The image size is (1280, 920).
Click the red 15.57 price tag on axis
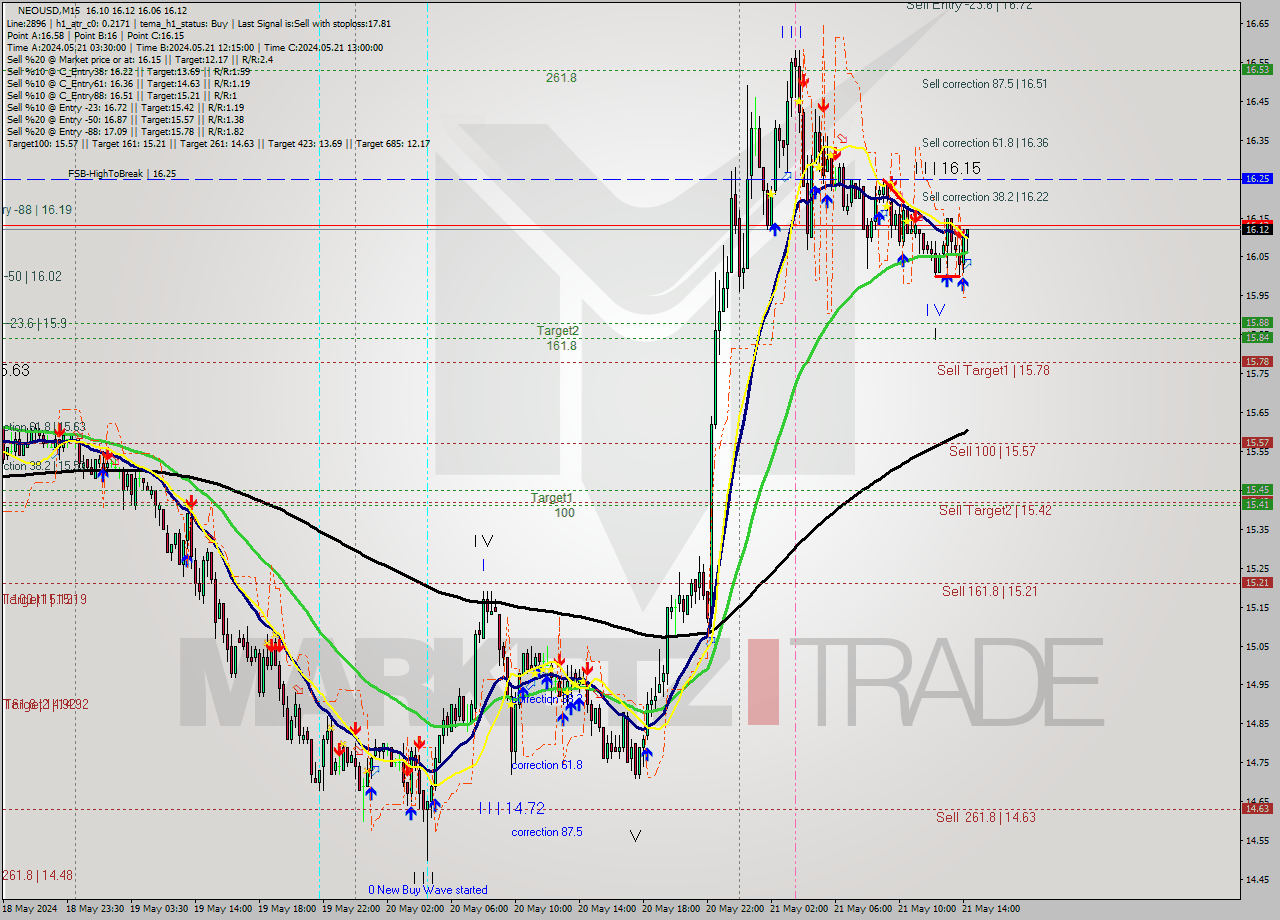[x=1256, y=442]
